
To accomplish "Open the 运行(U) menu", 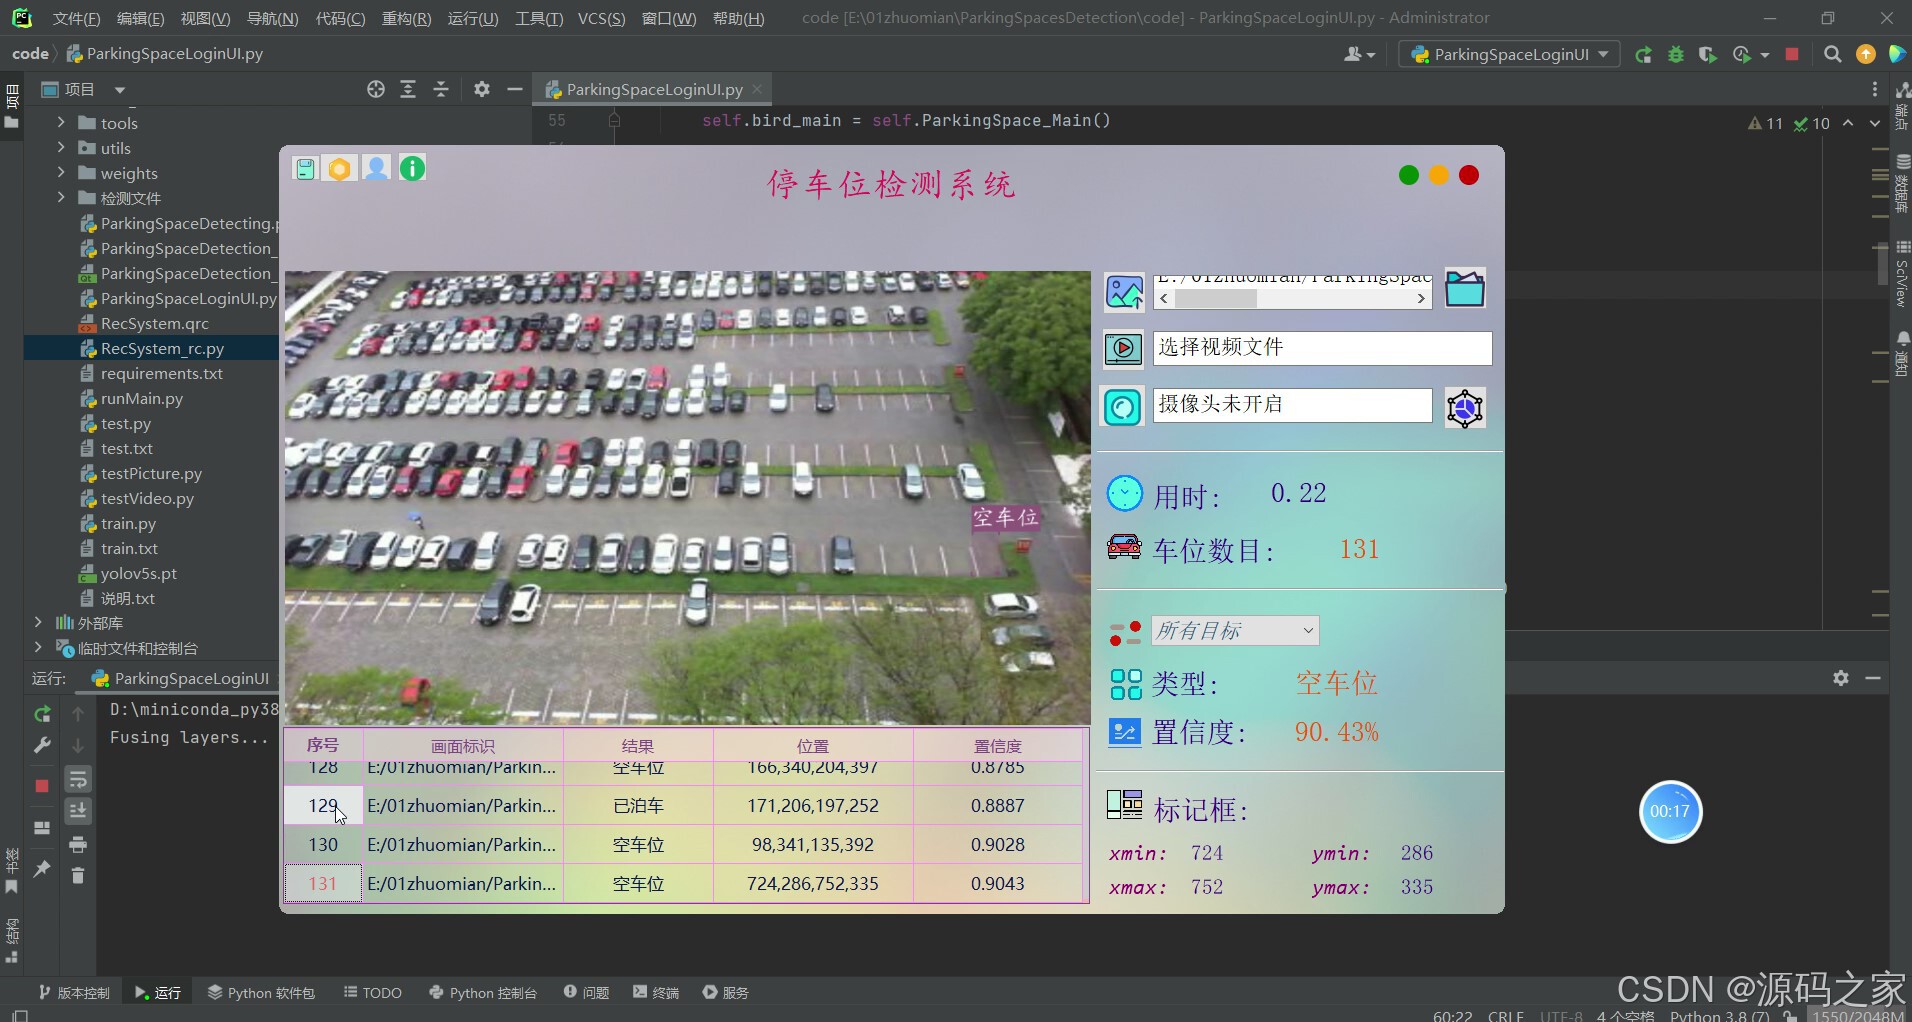I will (x=473, y=18).
